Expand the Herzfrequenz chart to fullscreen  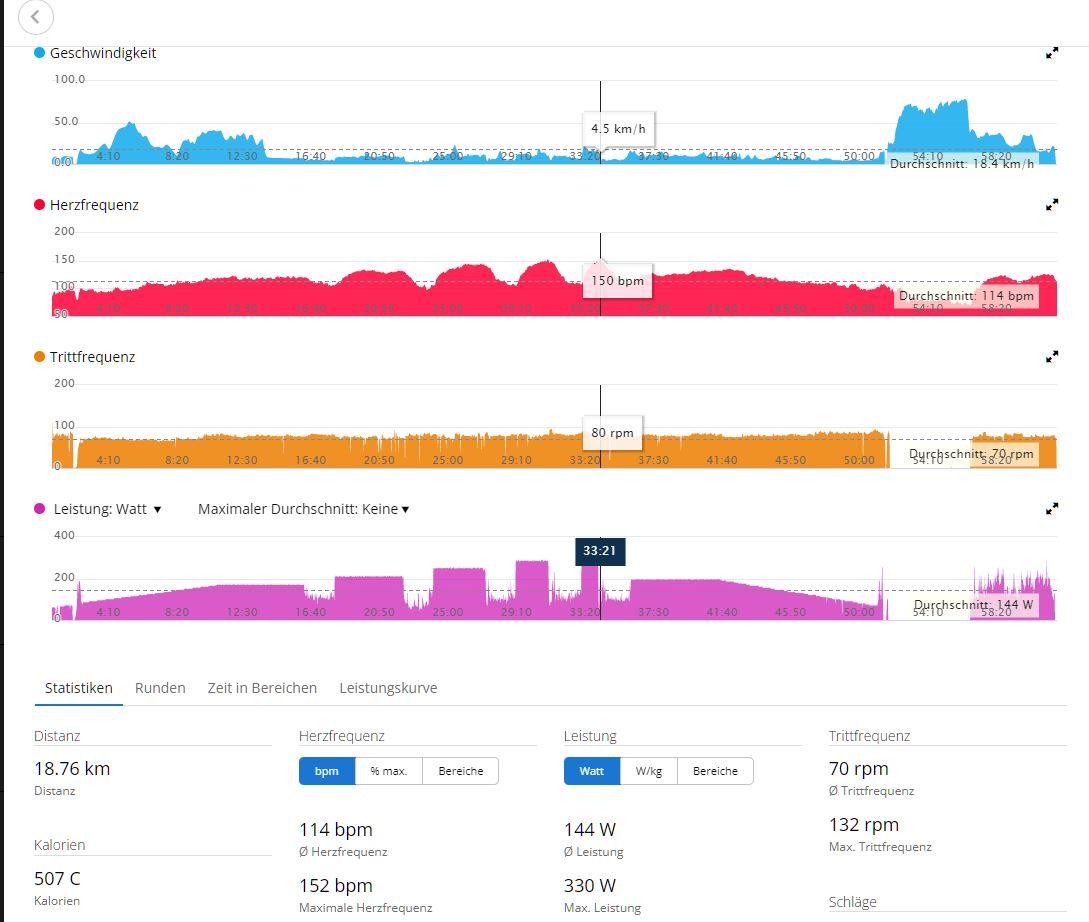pos(1051,205)
